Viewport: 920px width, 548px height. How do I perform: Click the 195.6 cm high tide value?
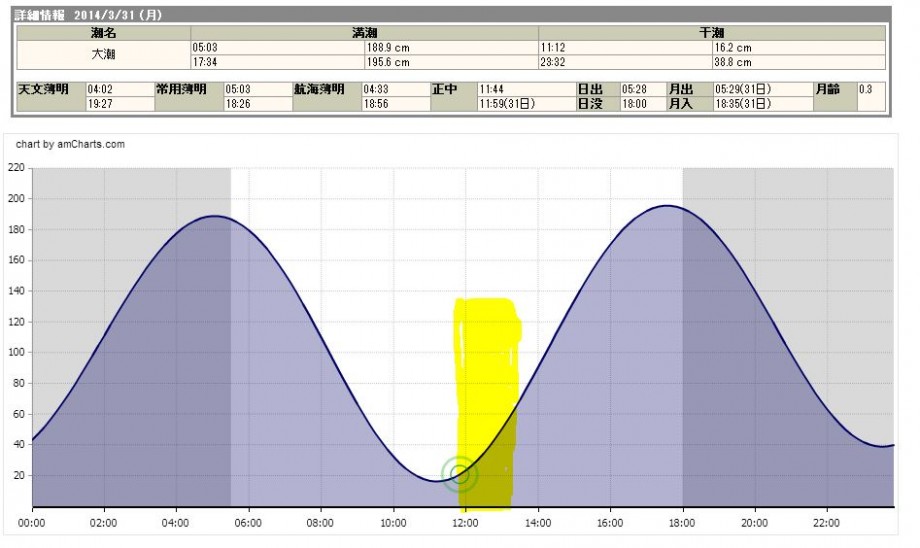[451, 62]
